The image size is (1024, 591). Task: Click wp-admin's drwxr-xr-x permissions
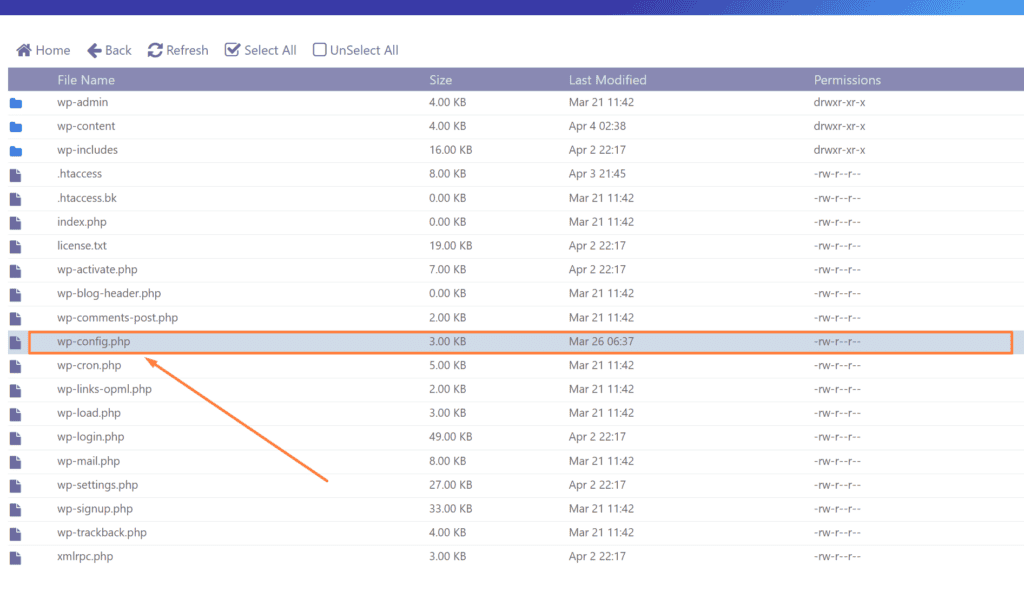coord(840,102)
